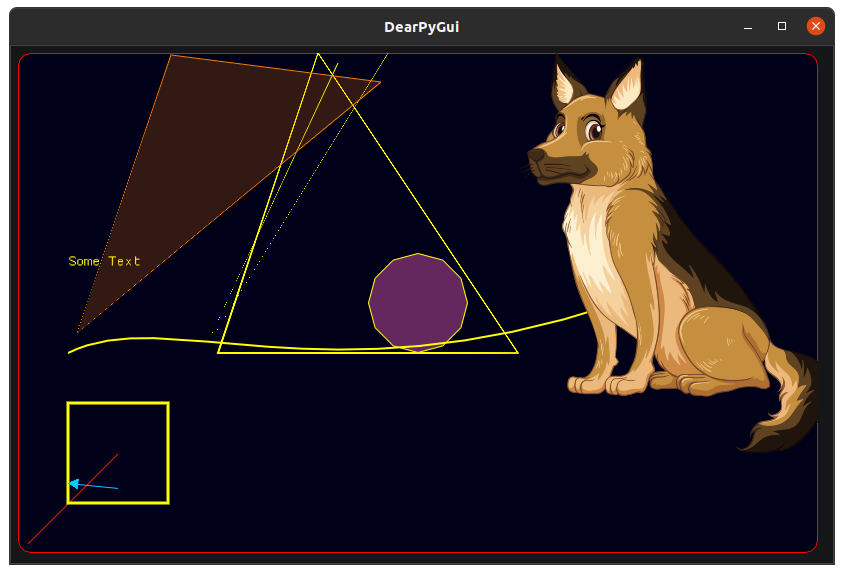Click the "Some Text" label

coord(104,261)
